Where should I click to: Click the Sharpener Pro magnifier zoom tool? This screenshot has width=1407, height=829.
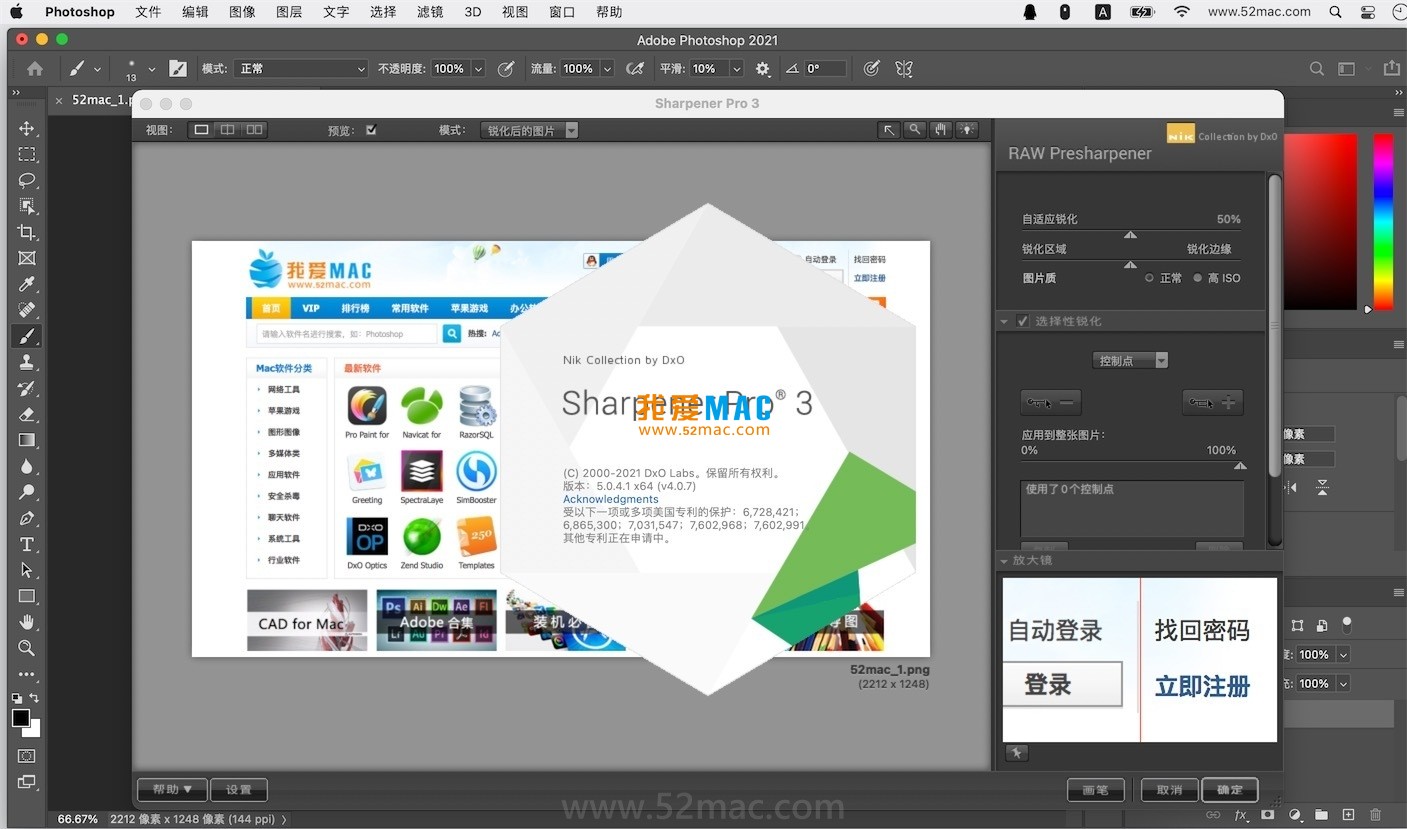click(x=915, y=130)
